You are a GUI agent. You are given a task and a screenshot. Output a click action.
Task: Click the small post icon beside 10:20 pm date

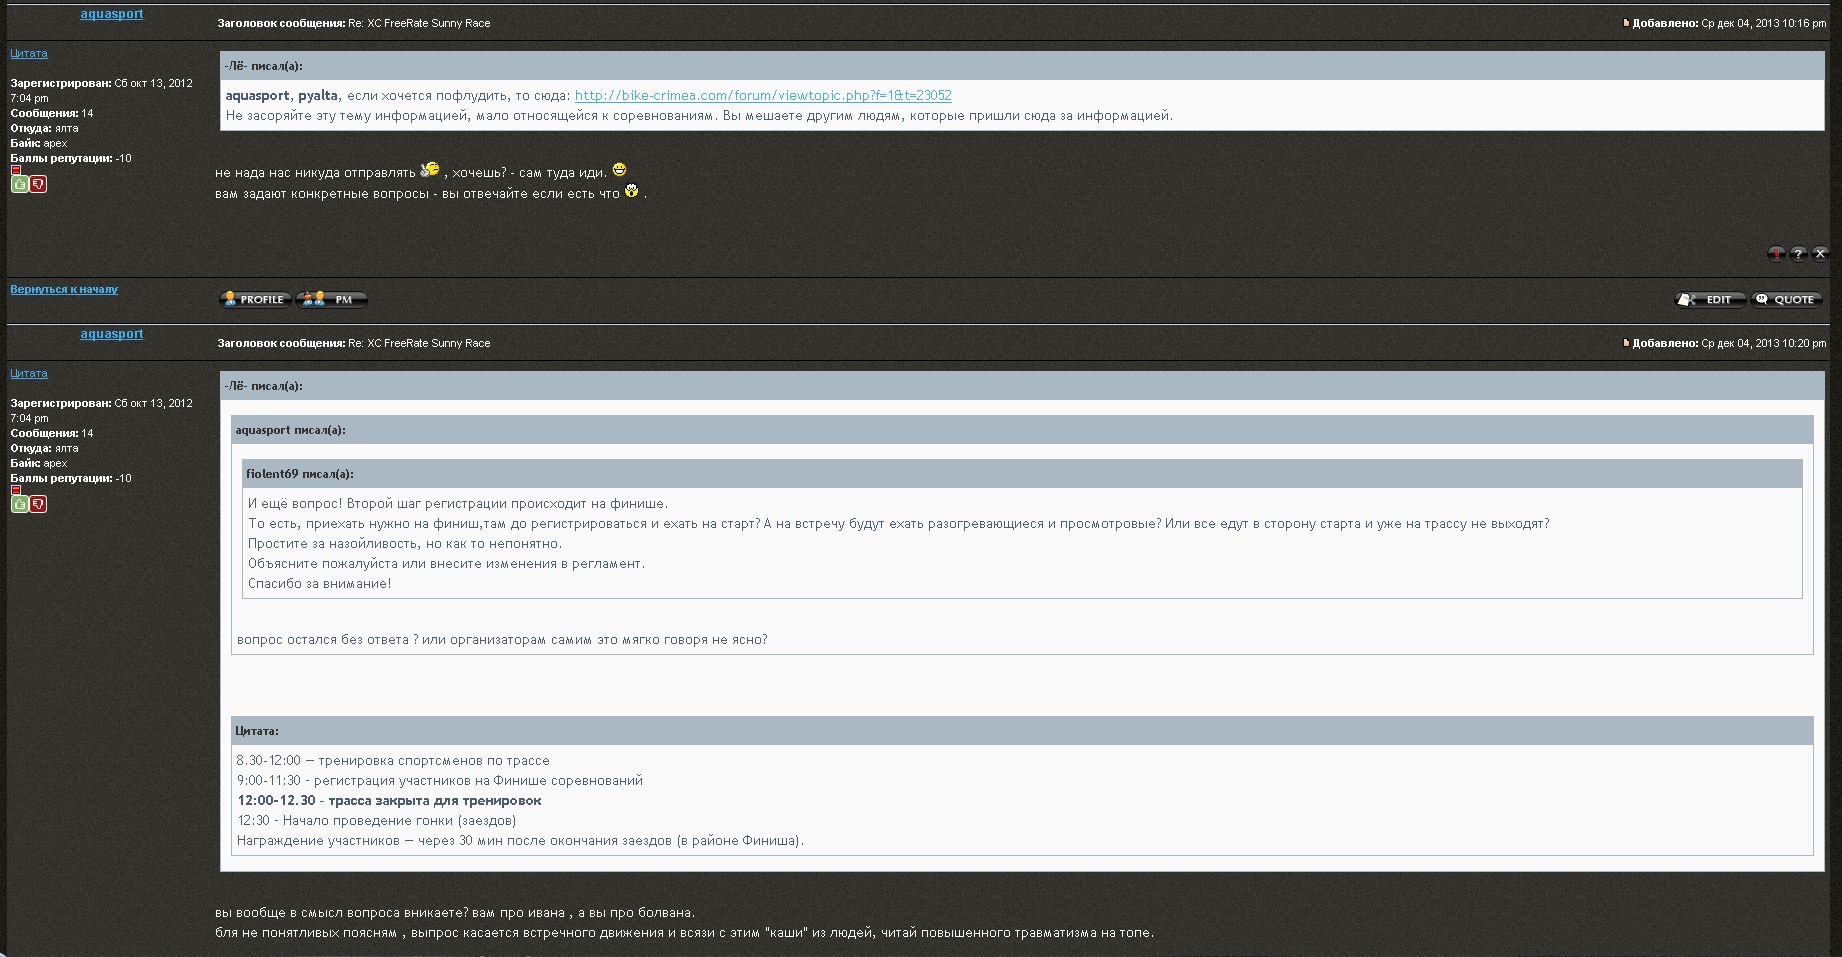(1627, 343)
